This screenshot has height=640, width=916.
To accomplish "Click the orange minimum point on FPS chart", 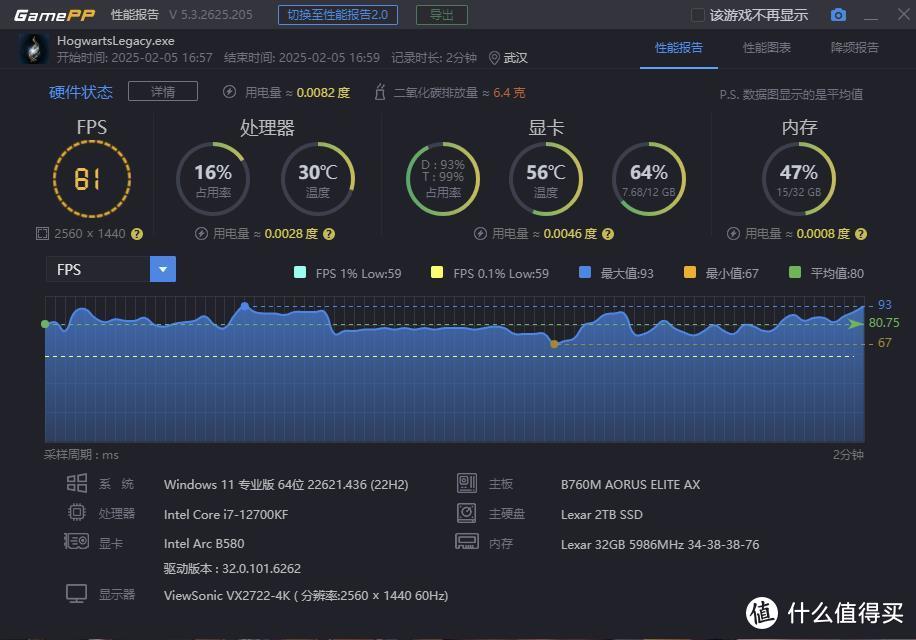I will coord(554,344).
